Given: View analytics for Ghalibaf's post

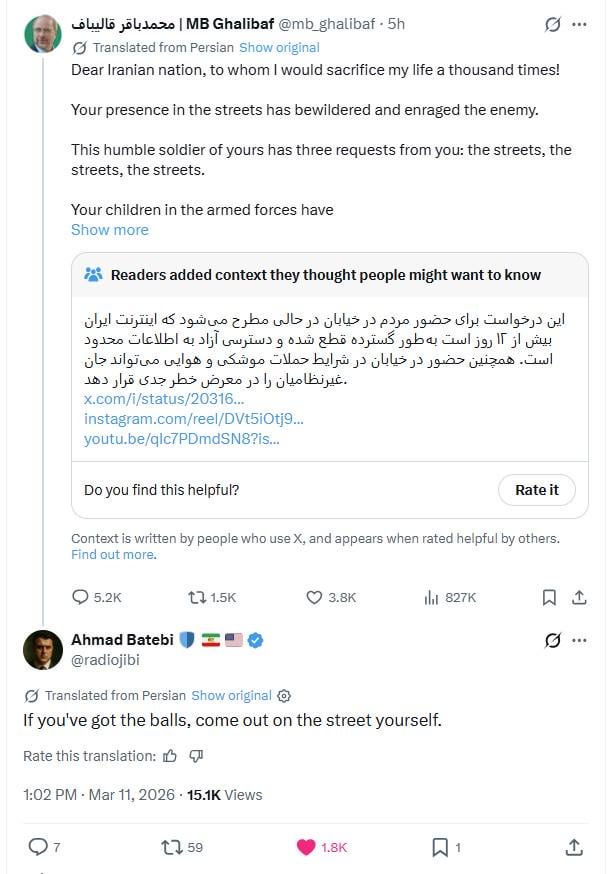Looking at the screenshot, I should [x=431, y=597].
